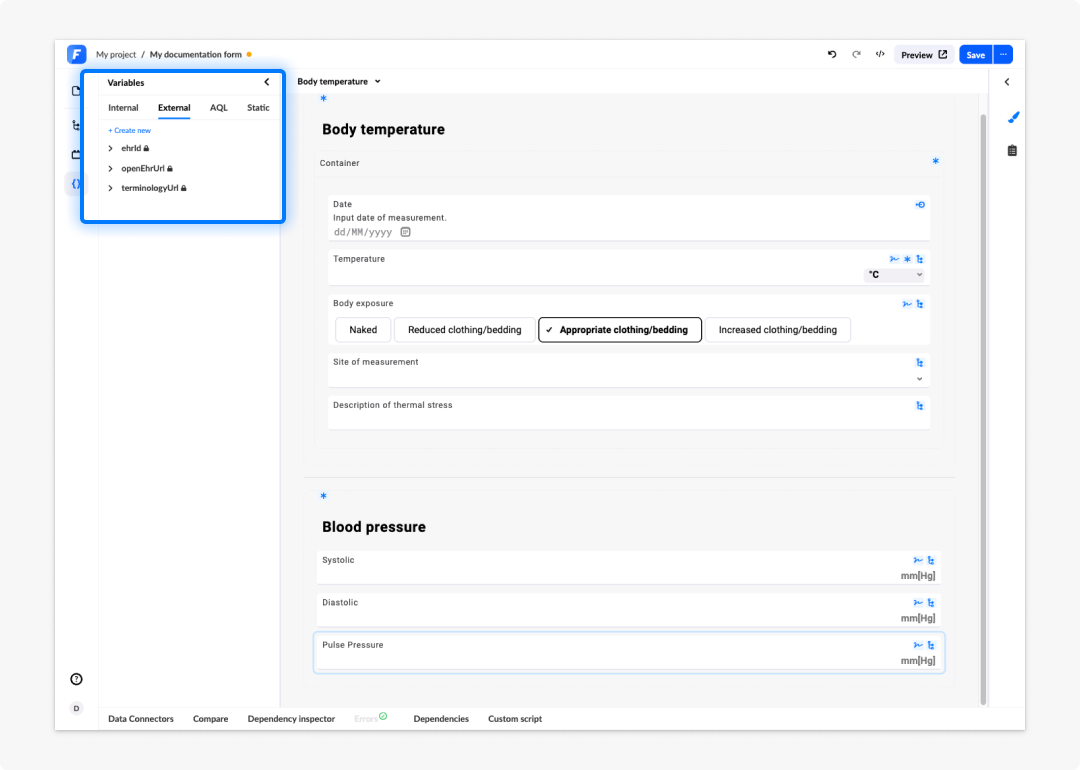Click the asterisk icon on Container row
The height and width of the screenshot is (770, 1080).
point(935,161)
